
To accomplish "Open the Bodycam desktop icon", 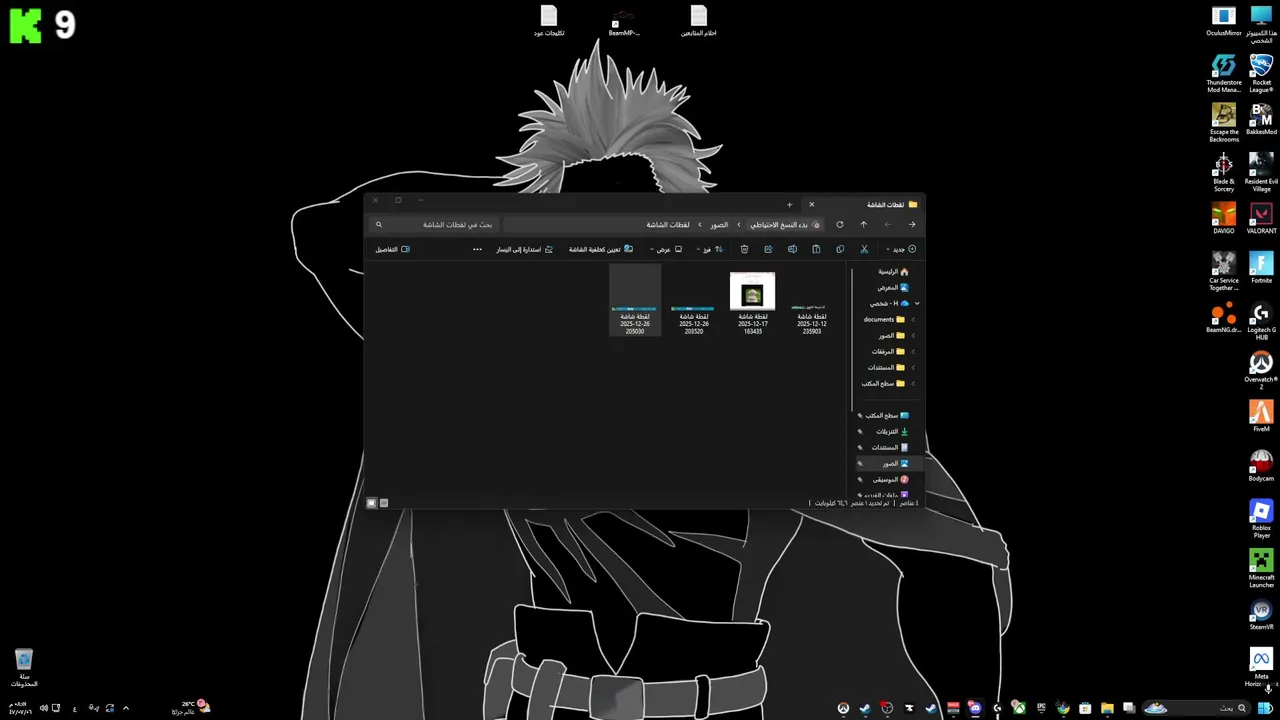I will [1261, 466].
